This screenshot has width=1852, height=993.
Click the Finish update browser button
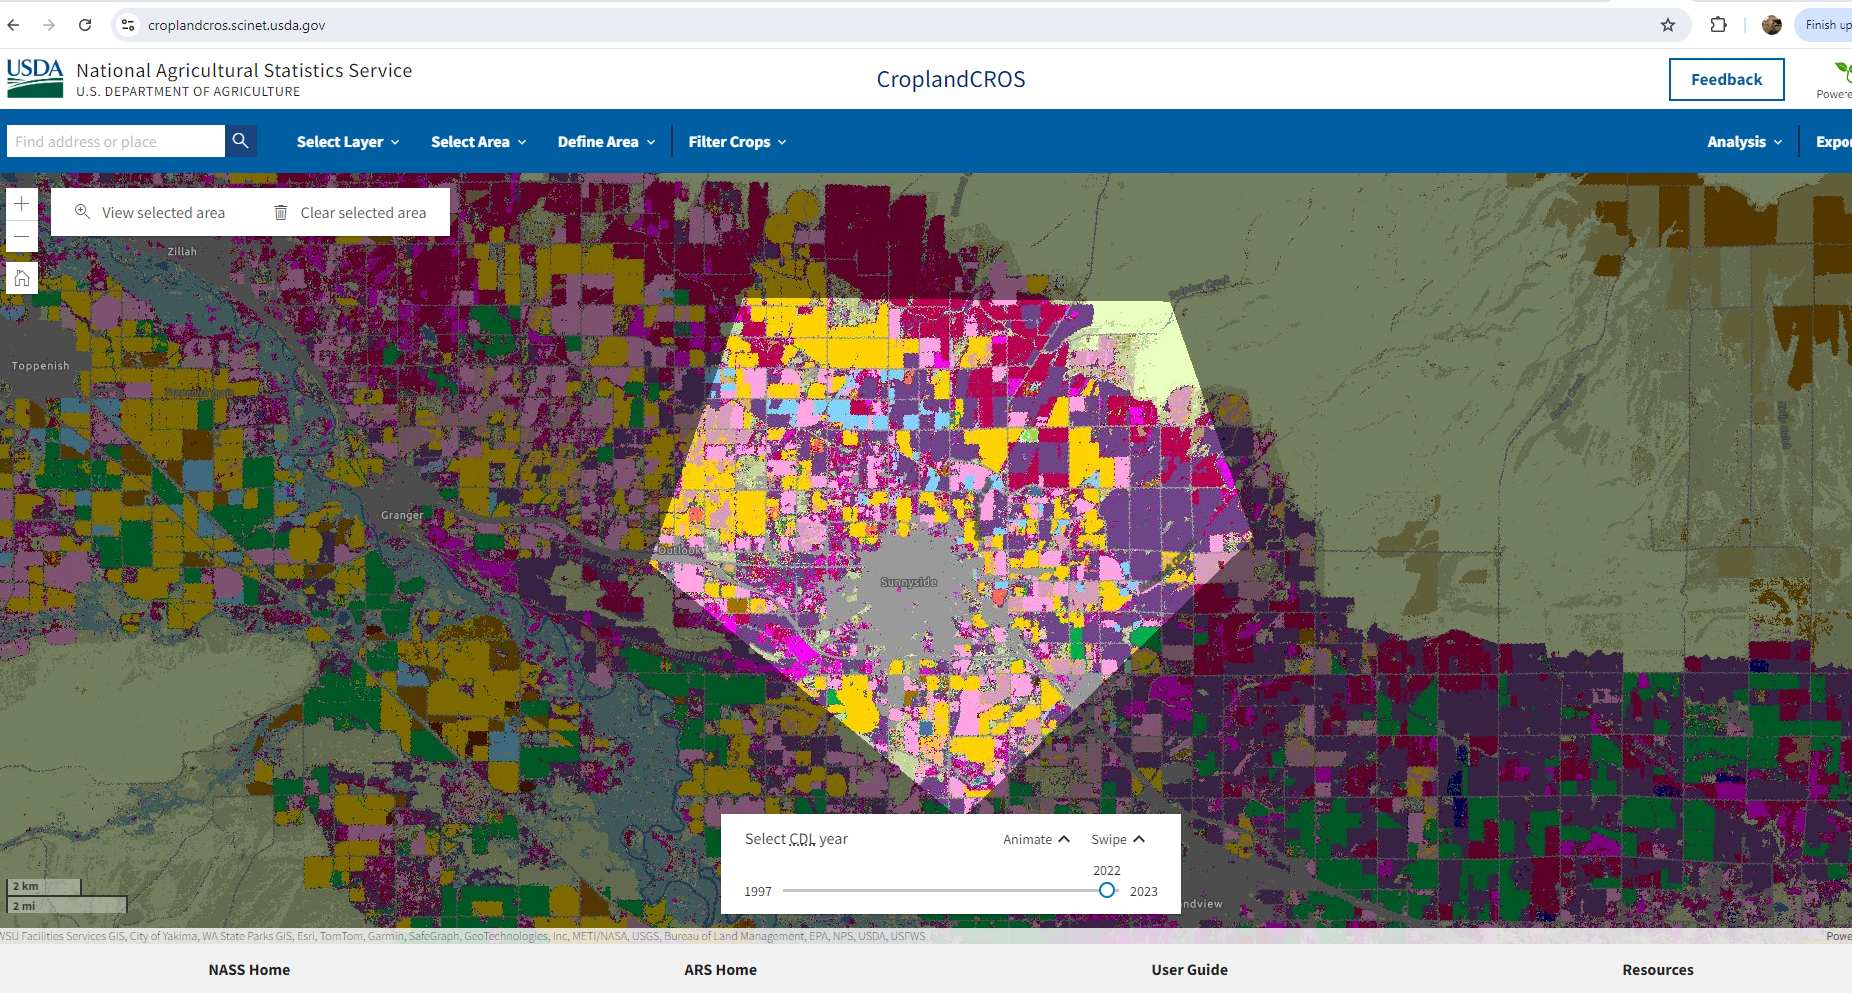(1824, 25)
